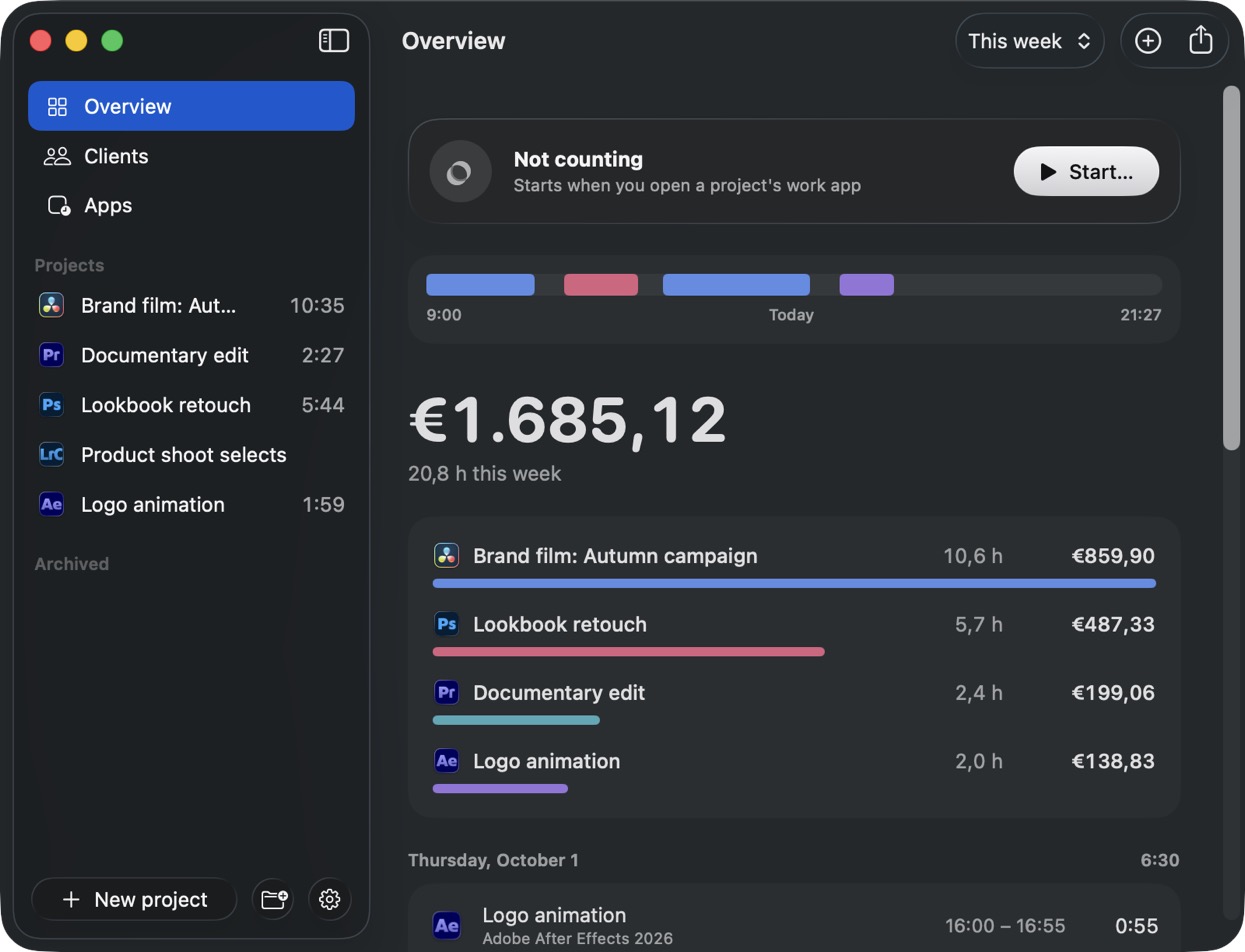Click After Effects icon in Logo animation summary row

click(446, 761)
